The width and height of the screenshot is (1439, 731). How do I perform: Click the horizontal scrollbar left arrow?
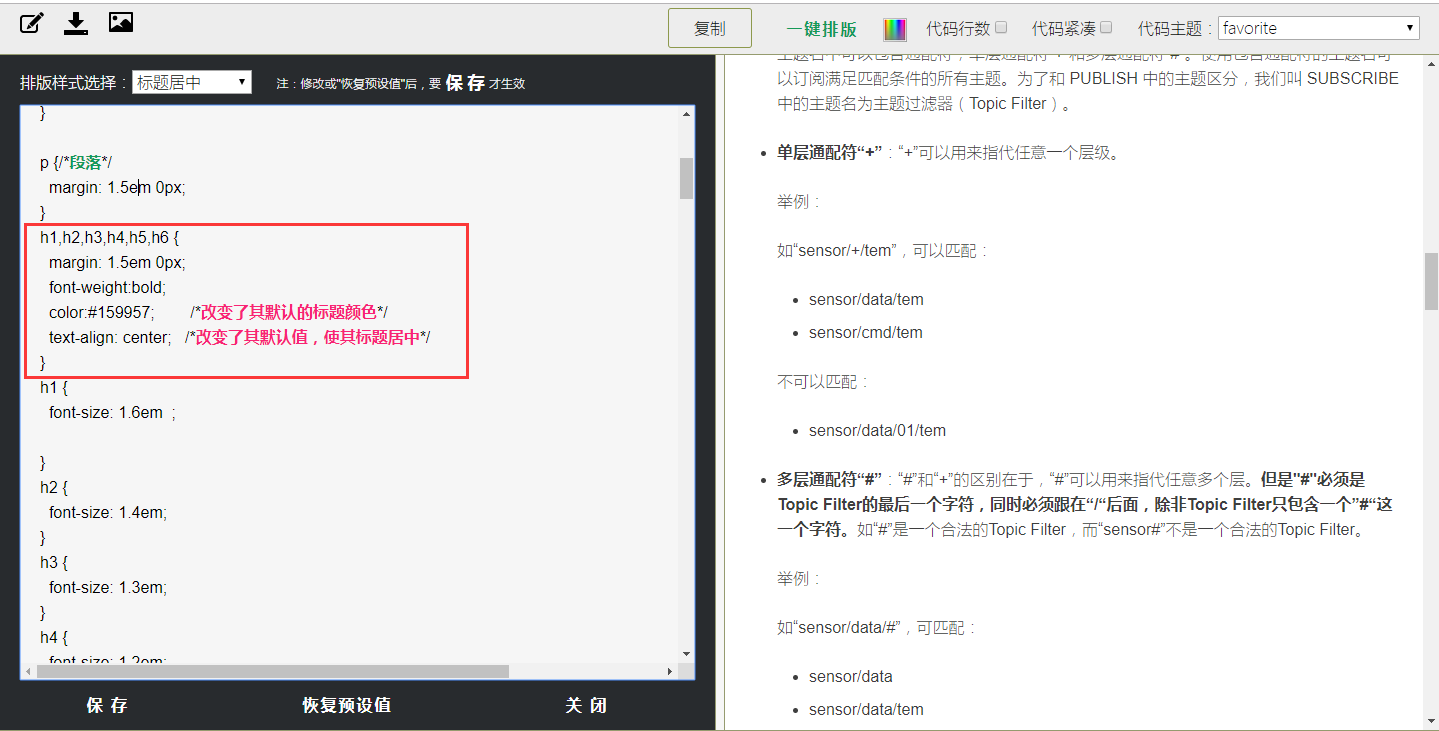[29, 671]
